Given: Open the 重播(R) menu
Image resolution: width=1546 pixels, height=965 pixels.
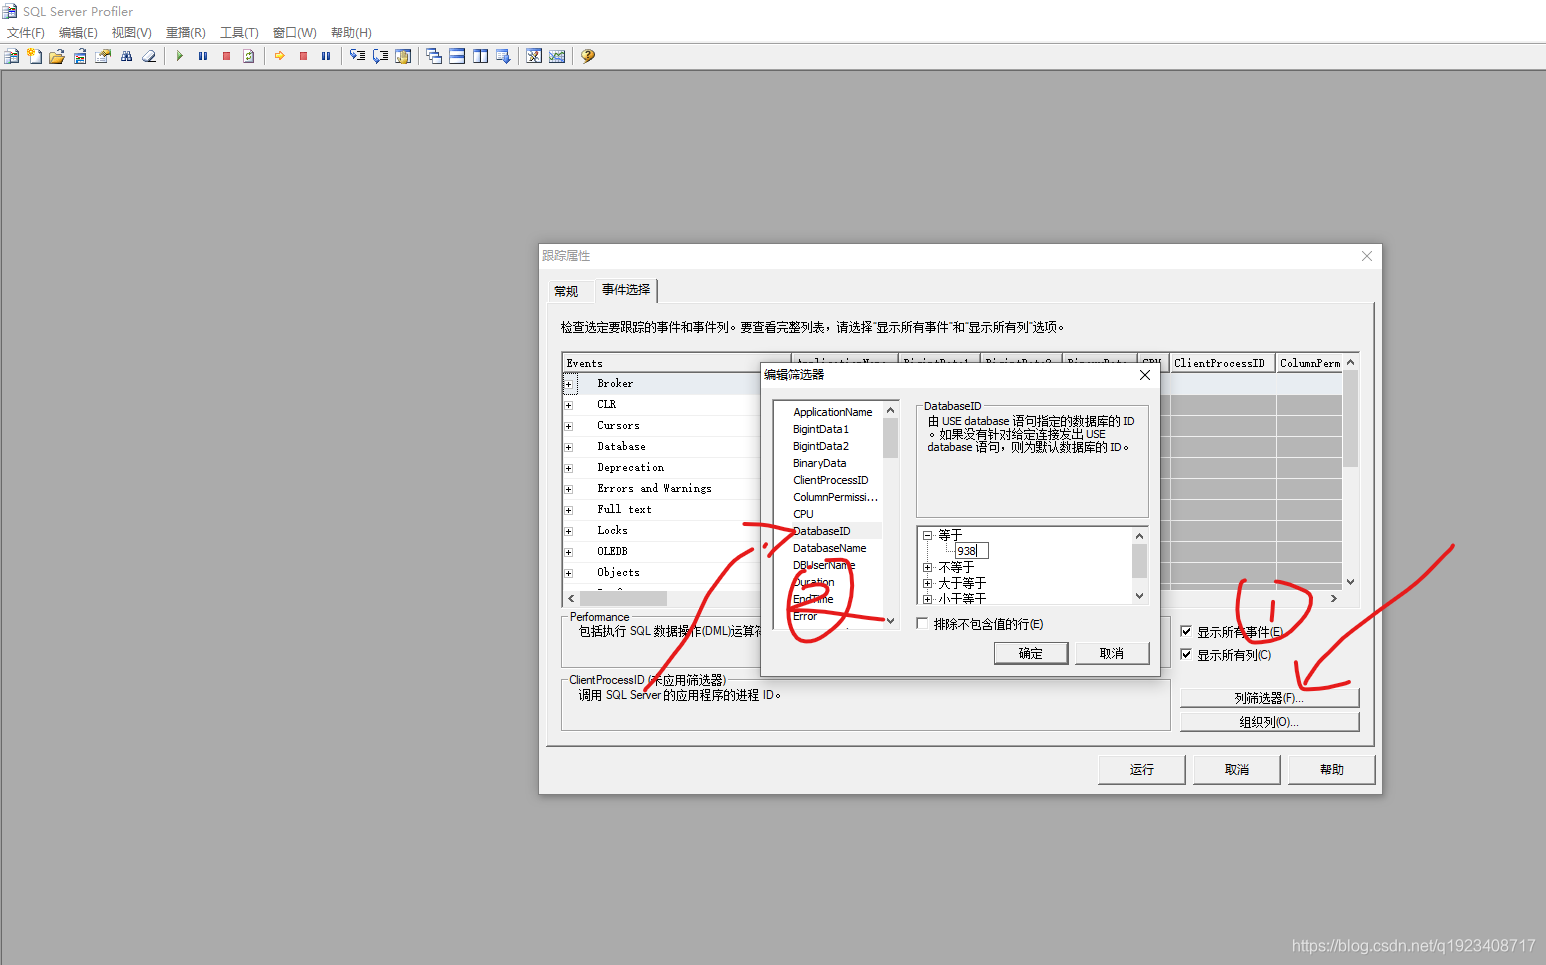Looking at the screenshot, I should [185, 33].
